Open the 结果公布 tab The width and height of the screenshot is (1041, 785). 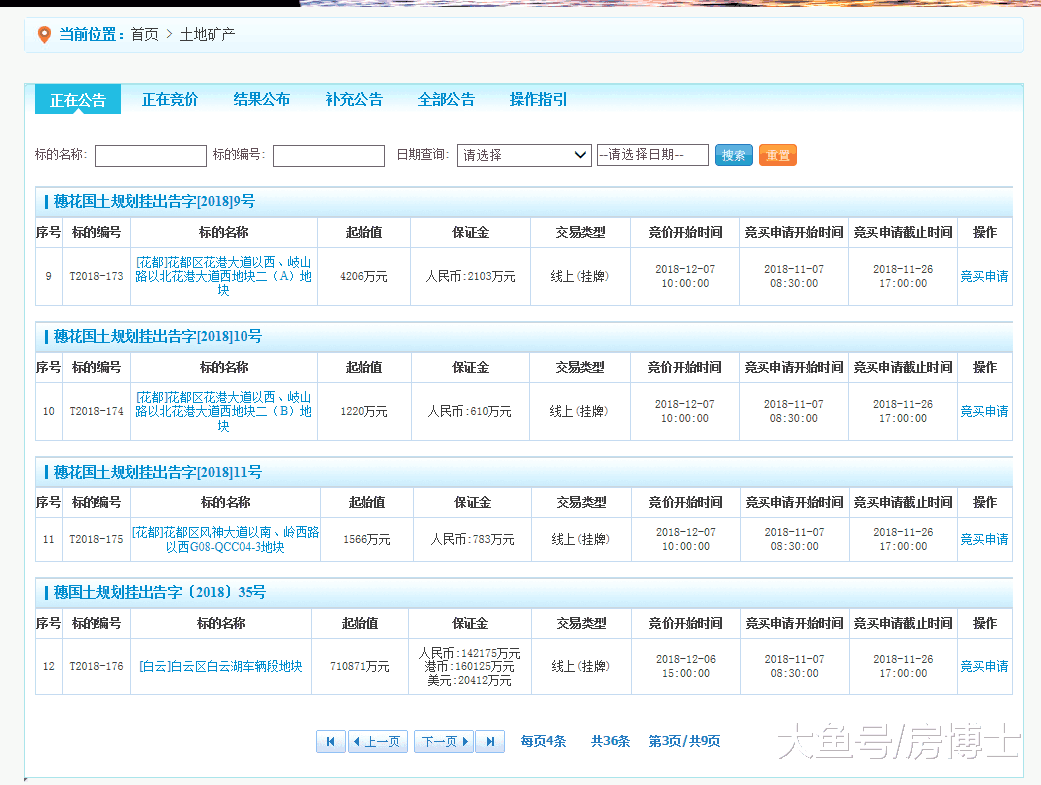point(261,99)
